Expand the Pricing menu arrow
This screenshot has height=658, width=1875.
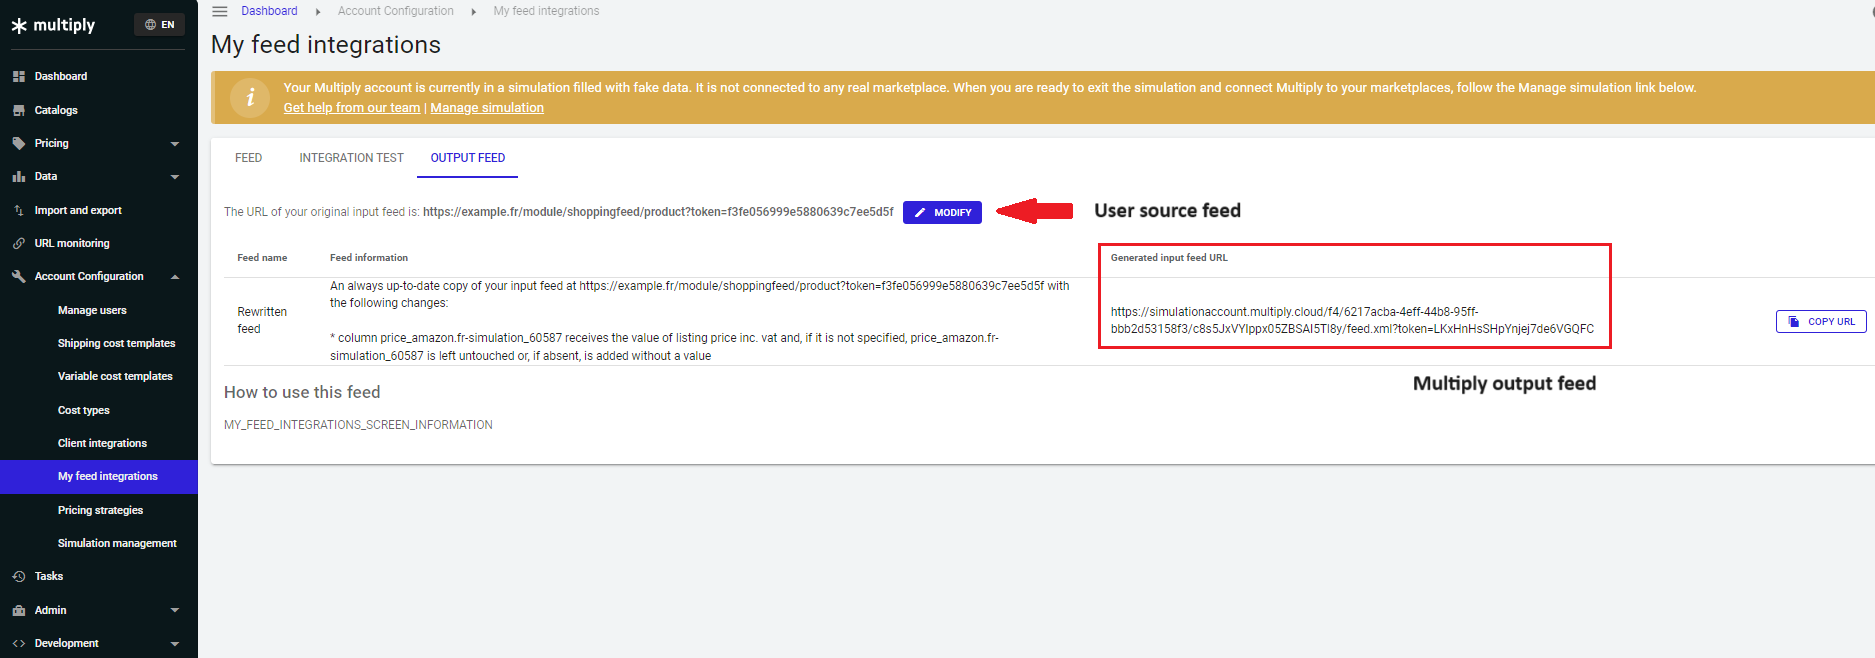click(x=175, y=144)
